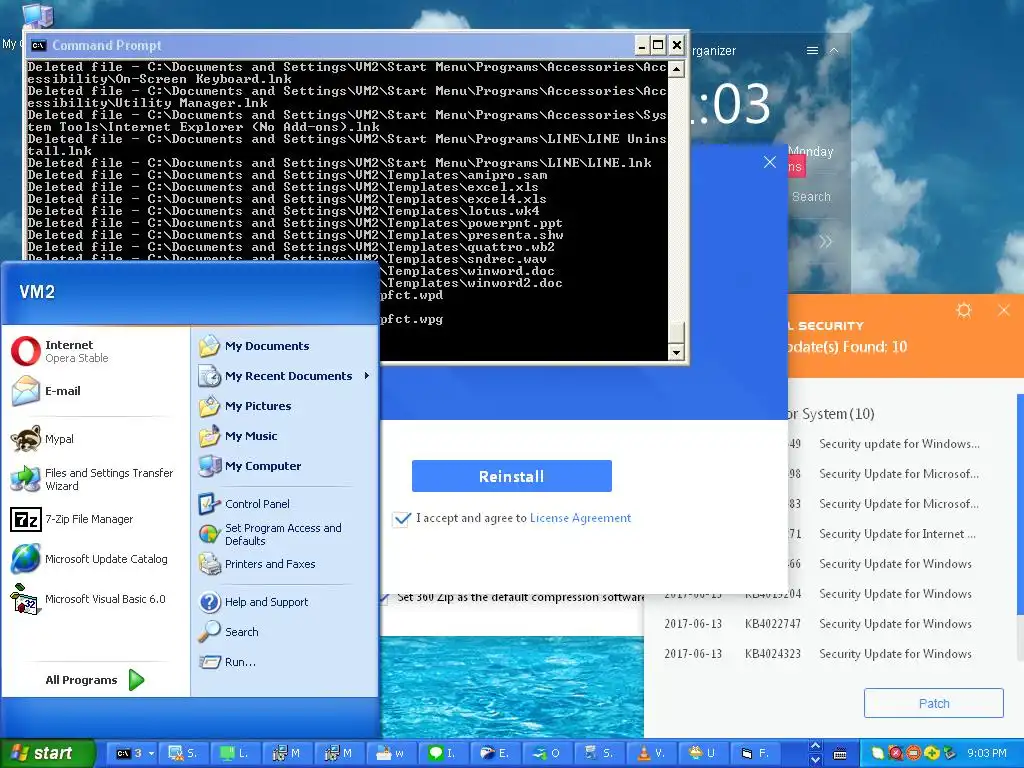The height and width of the screenshot is (768, 1024).
Task: Switch to first 'S.' taskbar button
Action: [x=183, y=754]
